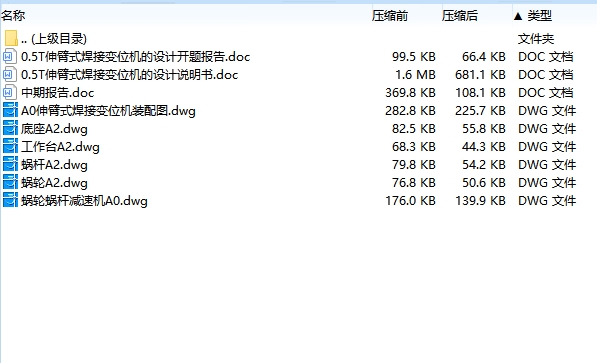Click the 225.7 KB compressed size
Viewport: 597px width, 363px height.
click(480, 110)
